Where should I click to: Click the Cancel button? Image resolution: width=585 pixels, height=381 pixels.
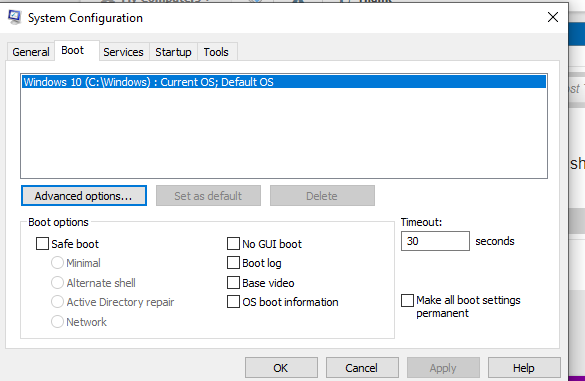[362, 368]
